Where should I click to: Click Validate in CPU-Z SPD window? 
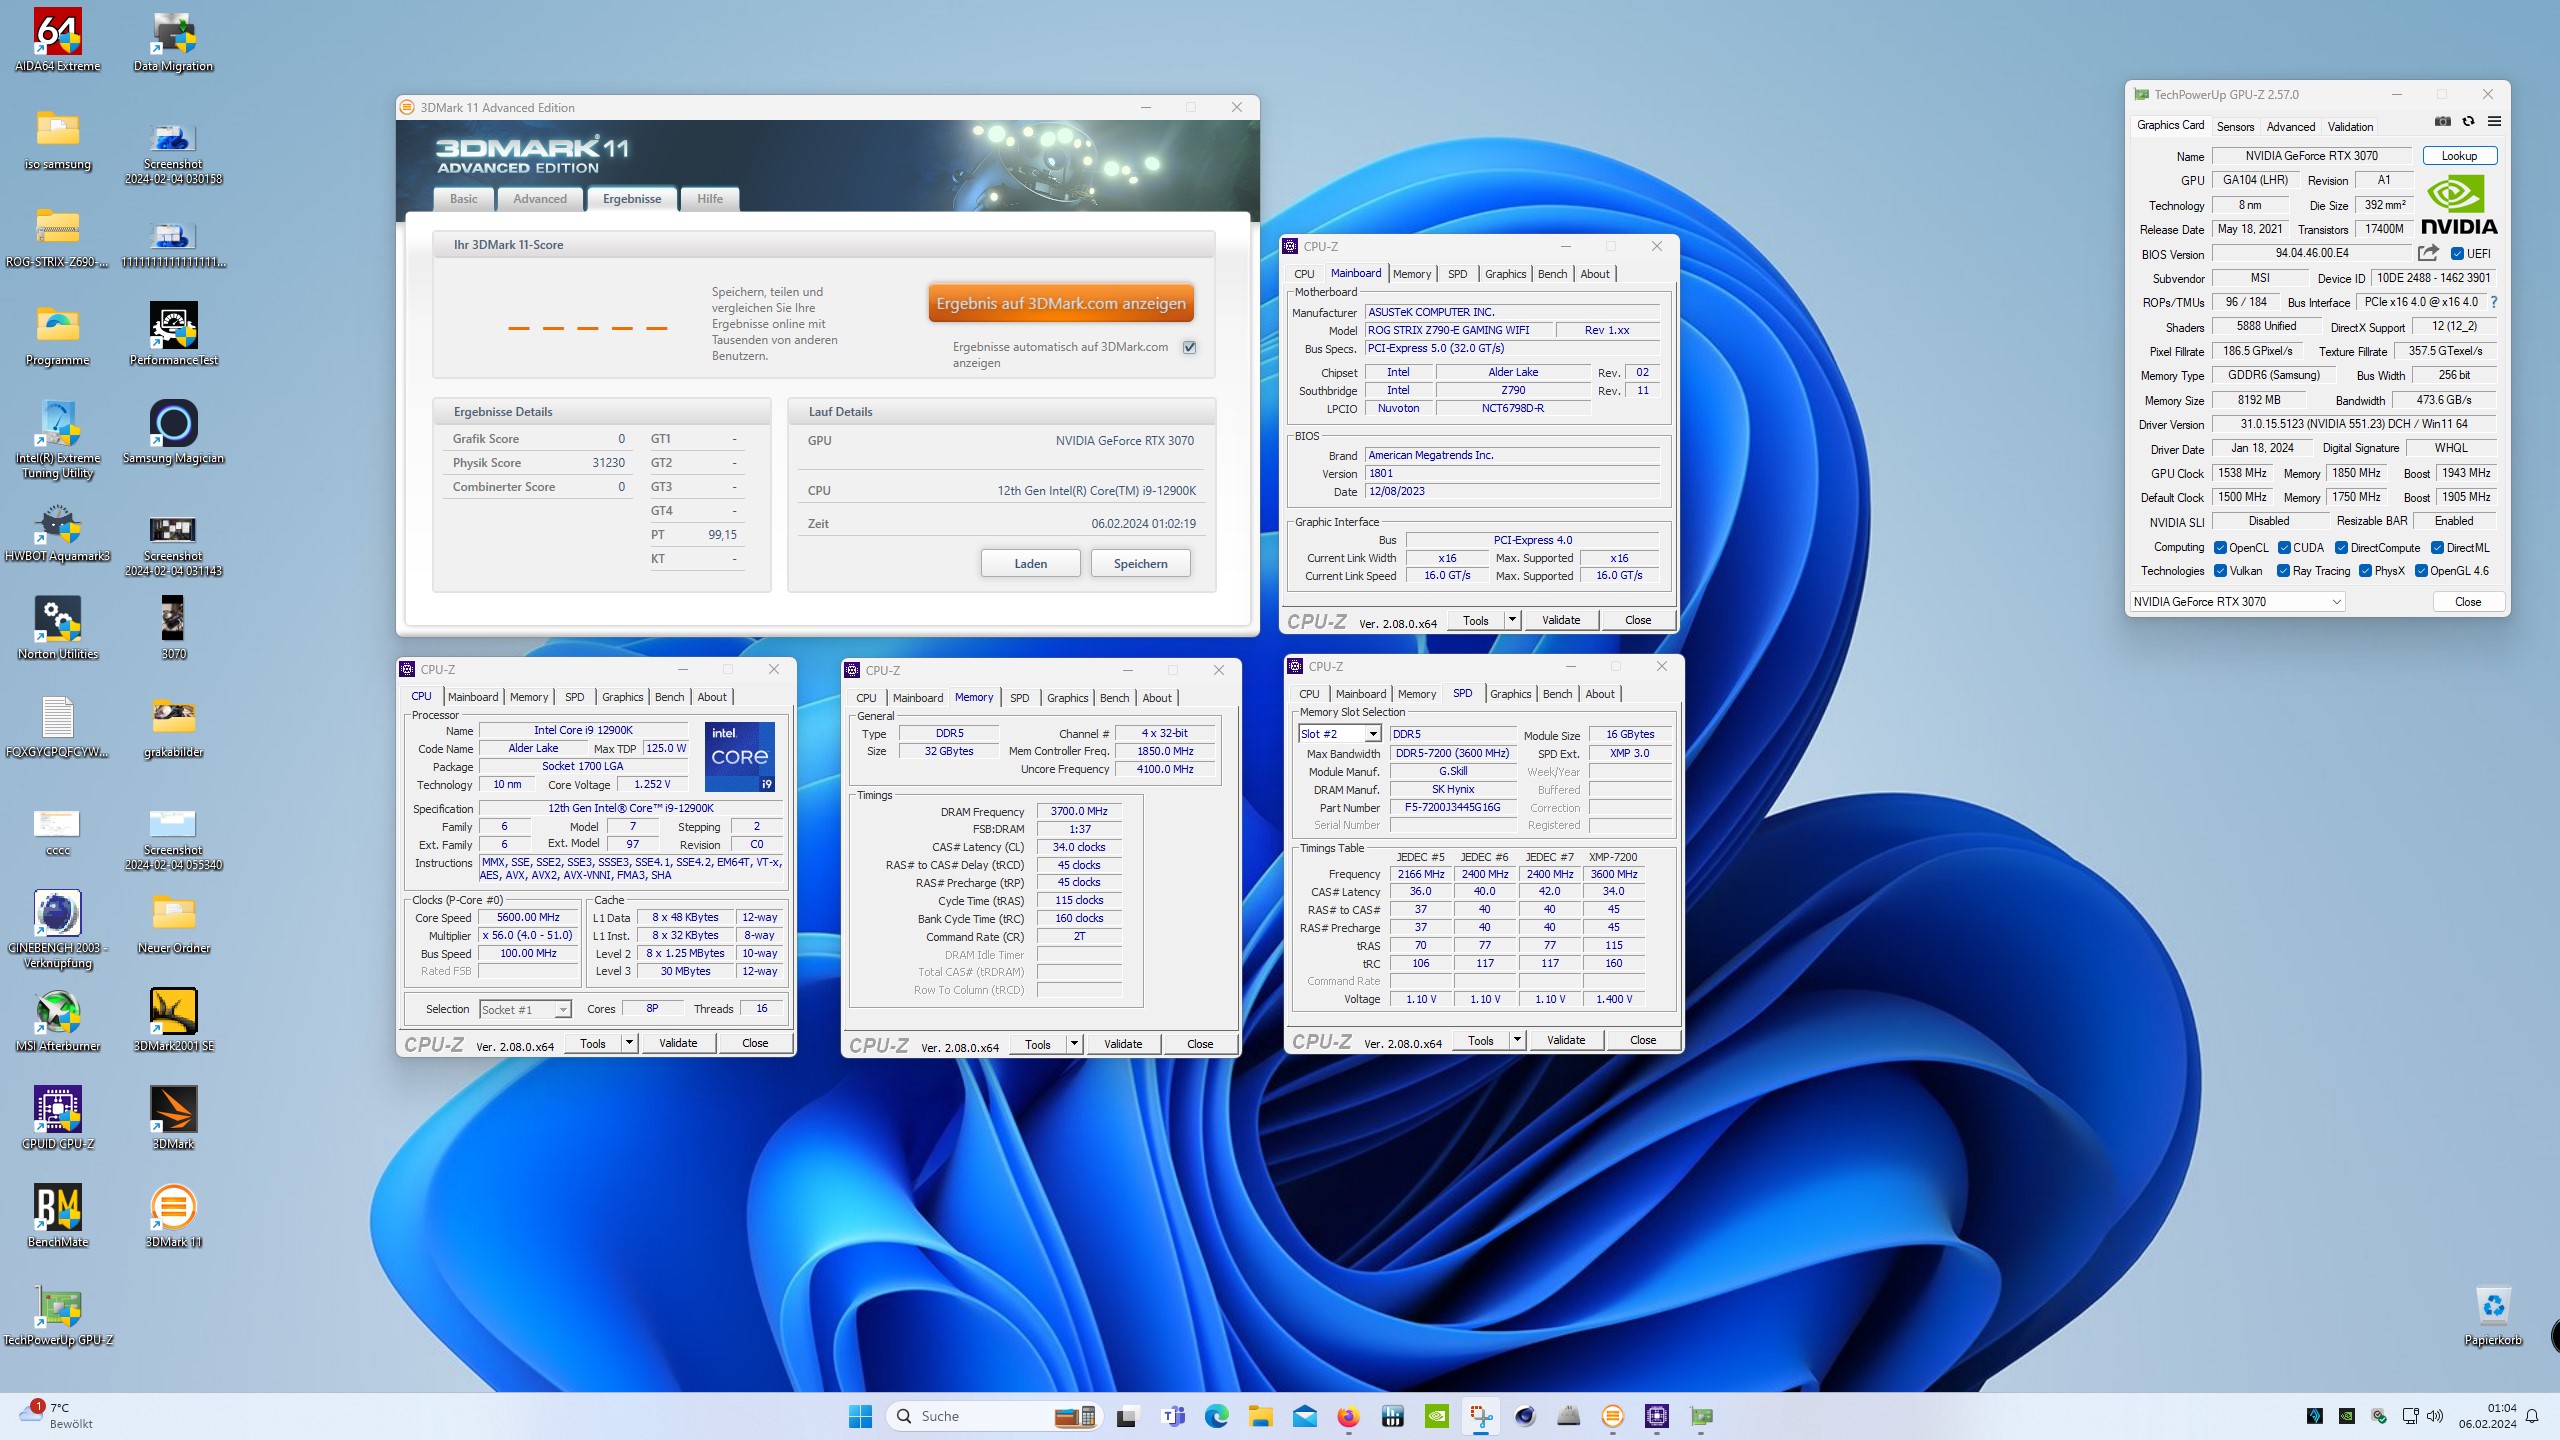click(1566, 1040)
